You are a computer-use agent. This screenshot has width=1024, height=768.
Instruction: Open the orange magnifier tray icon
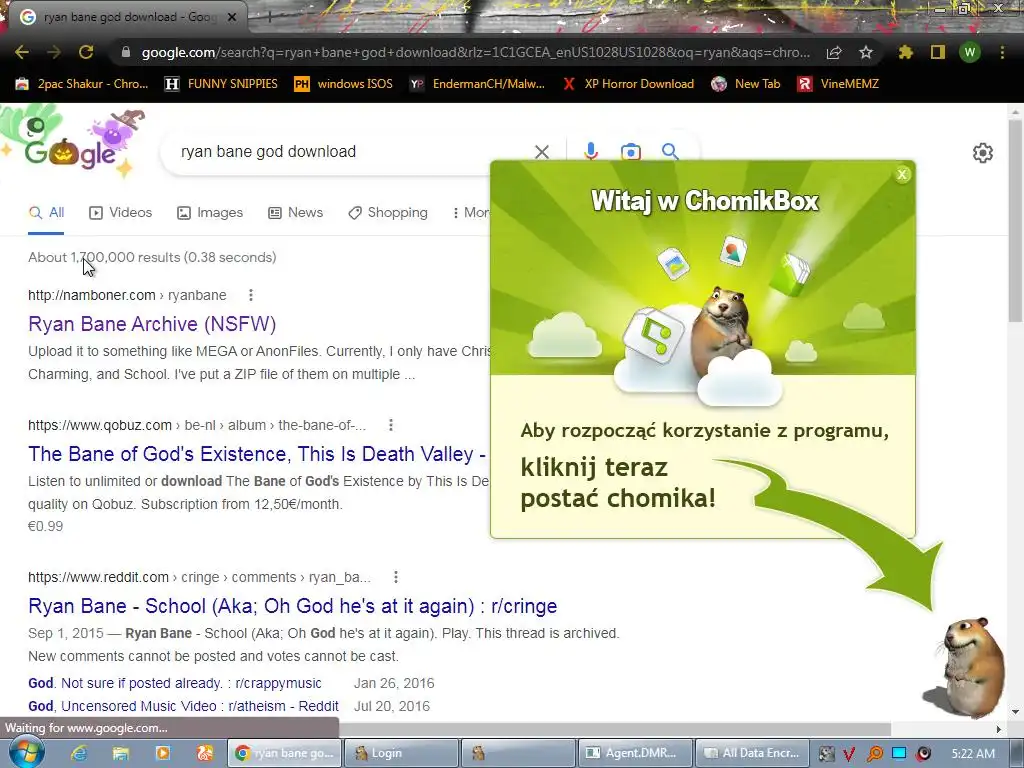[x=874, y=754]
